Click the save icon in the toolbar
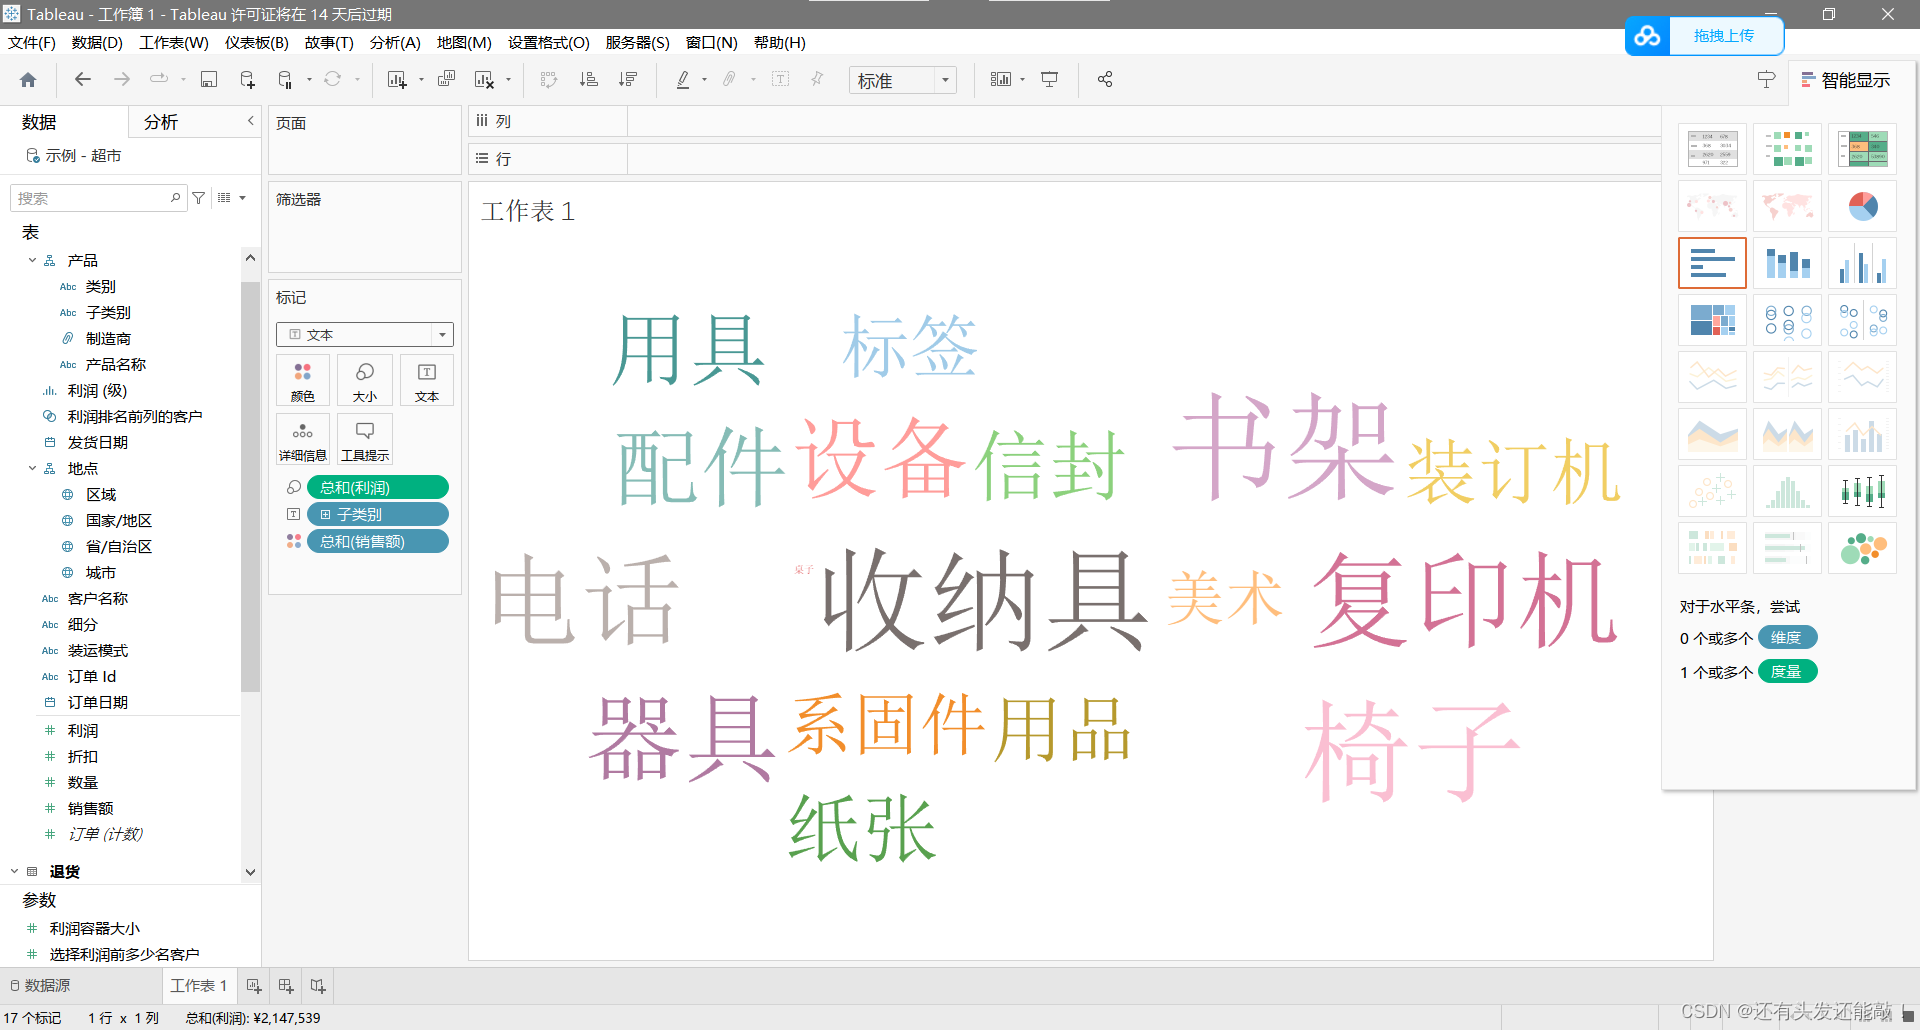 pos(208,79)
